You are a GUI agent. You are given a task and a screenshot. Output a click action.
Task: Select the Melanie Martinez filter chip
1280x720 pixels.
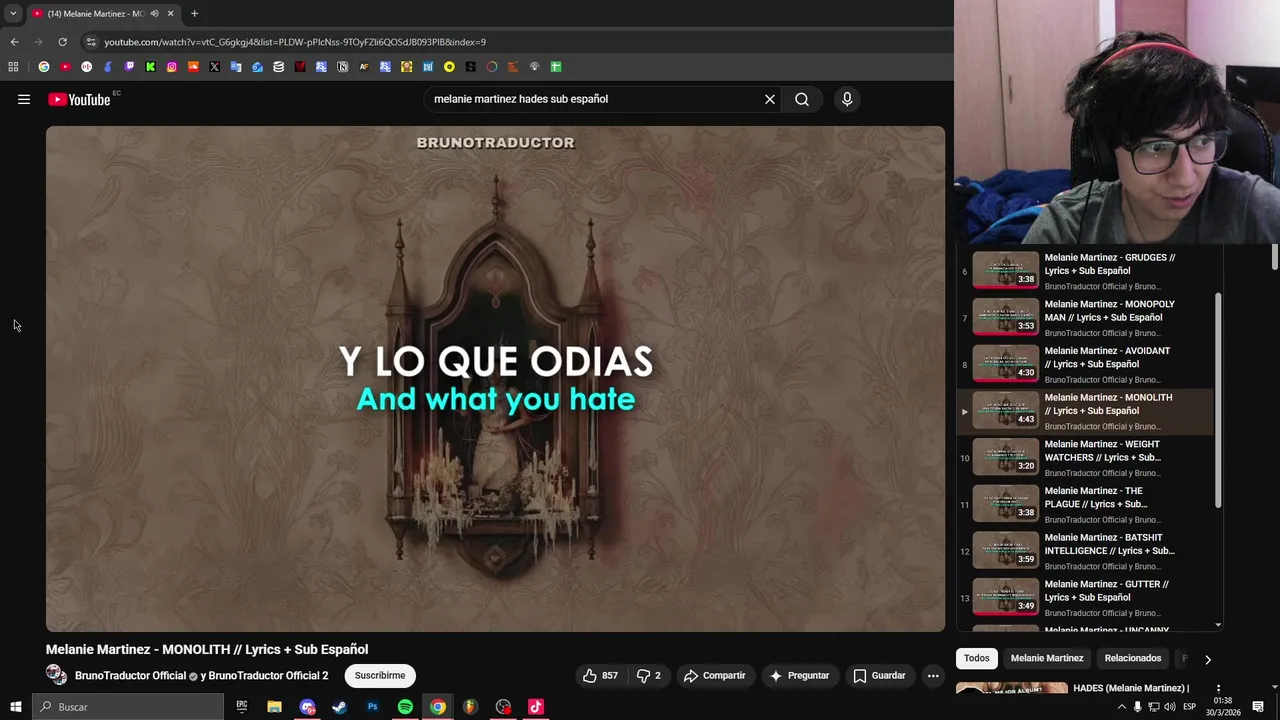(1047, 658)
